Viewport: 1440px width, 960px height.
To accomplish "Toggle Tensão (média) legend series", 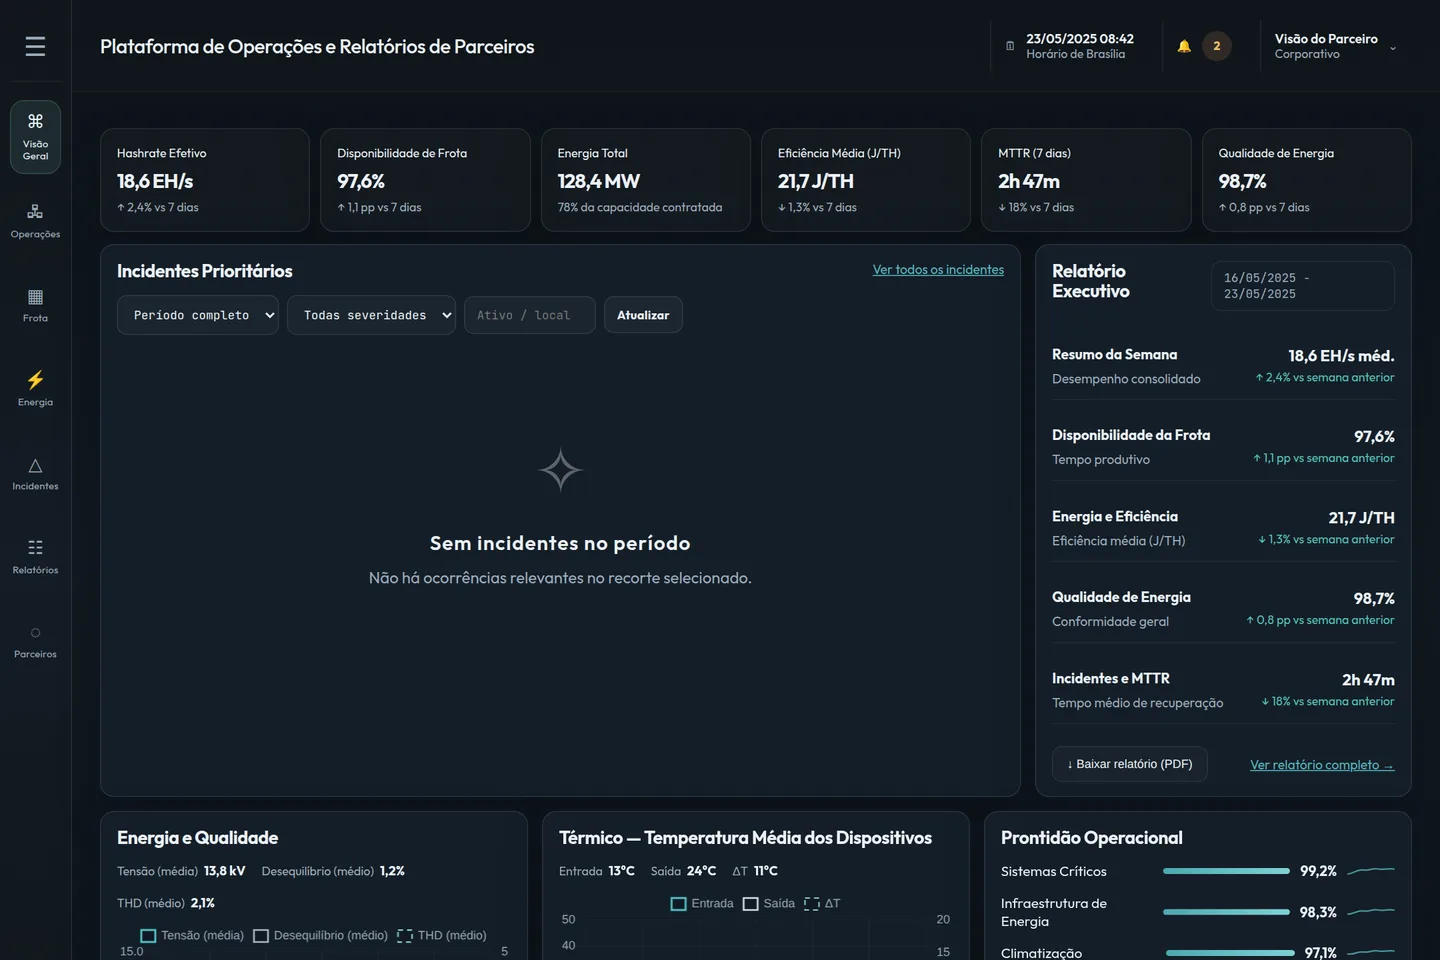I will (x=192, y=936).
